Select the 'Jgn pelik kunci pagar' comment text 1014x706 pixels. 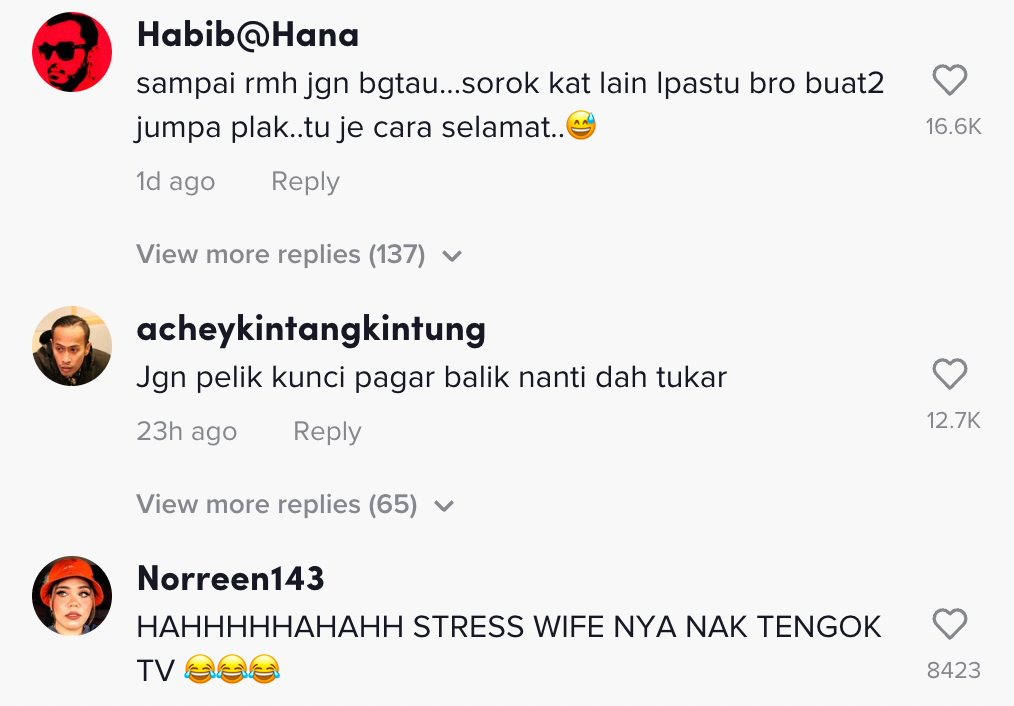(431, 378)
